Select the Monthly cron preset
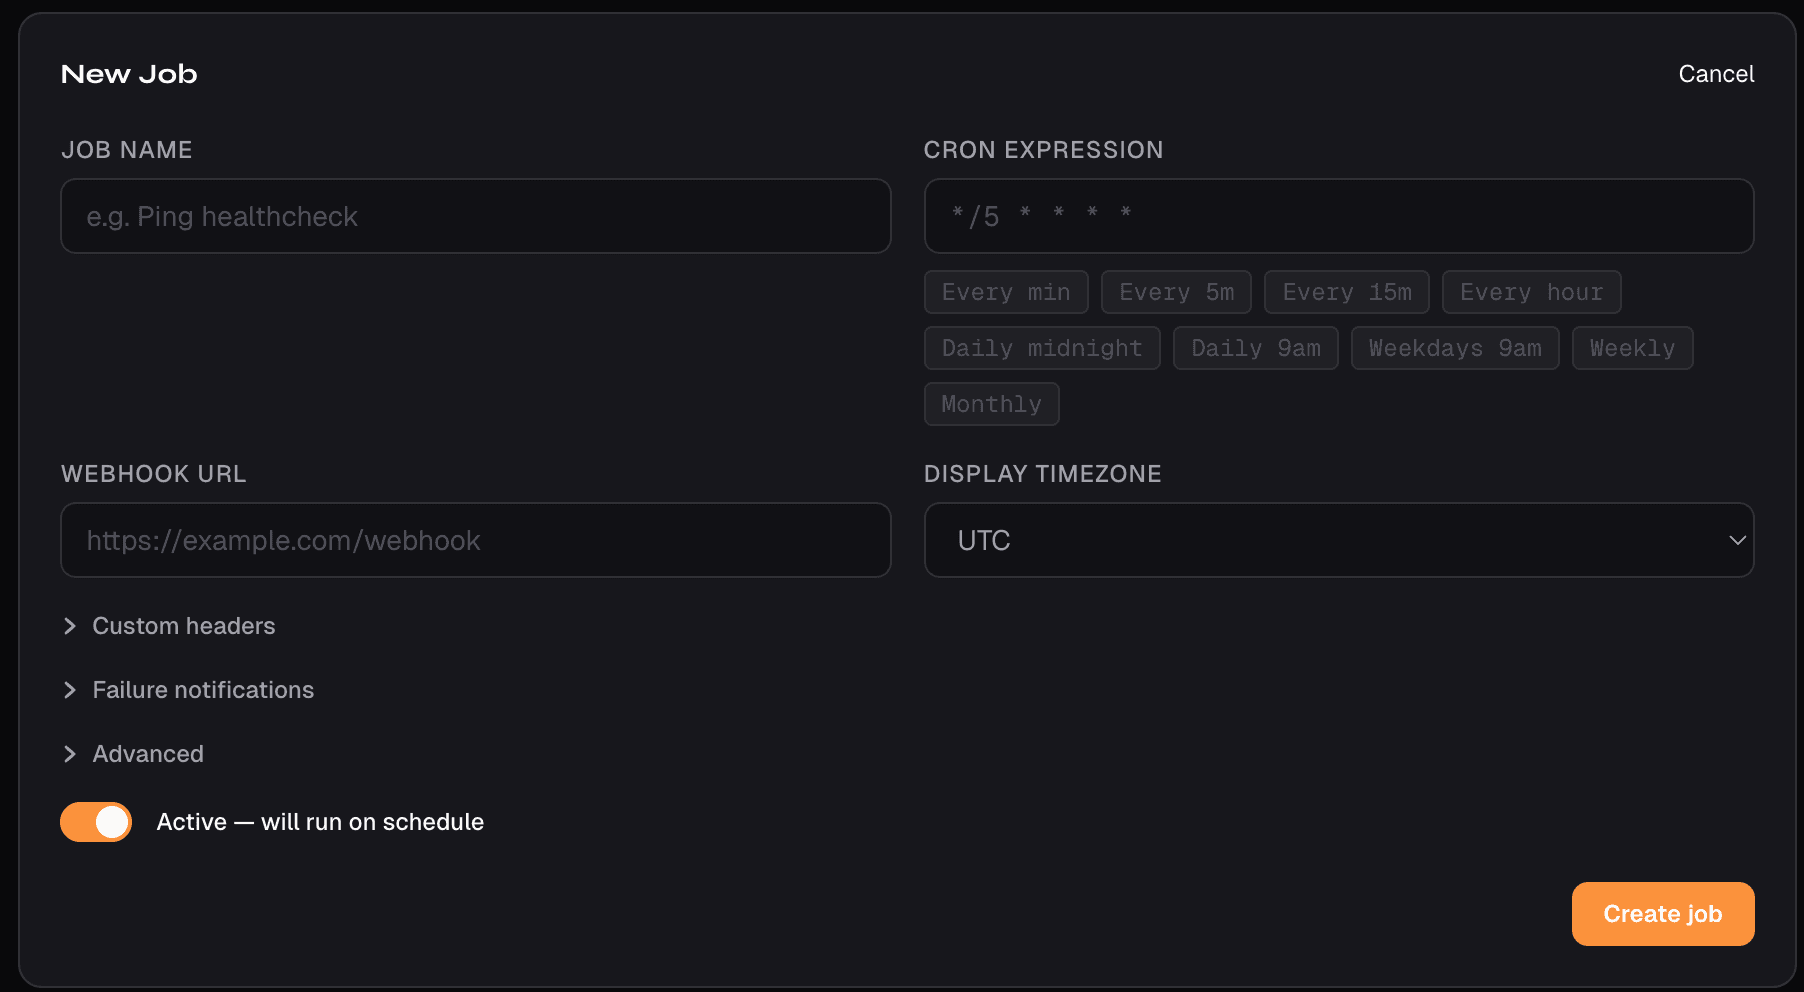1804x992 pixels. 991,404
